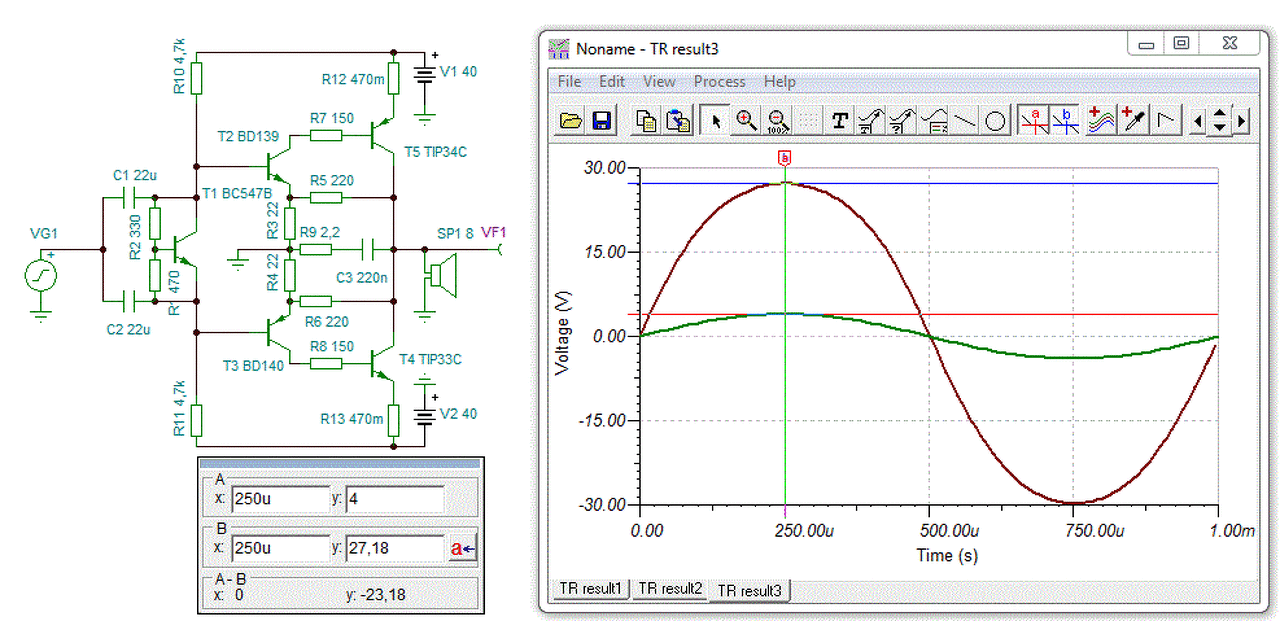
Task: Activate the Zoom in magnifier
Action: pos(746,121)
